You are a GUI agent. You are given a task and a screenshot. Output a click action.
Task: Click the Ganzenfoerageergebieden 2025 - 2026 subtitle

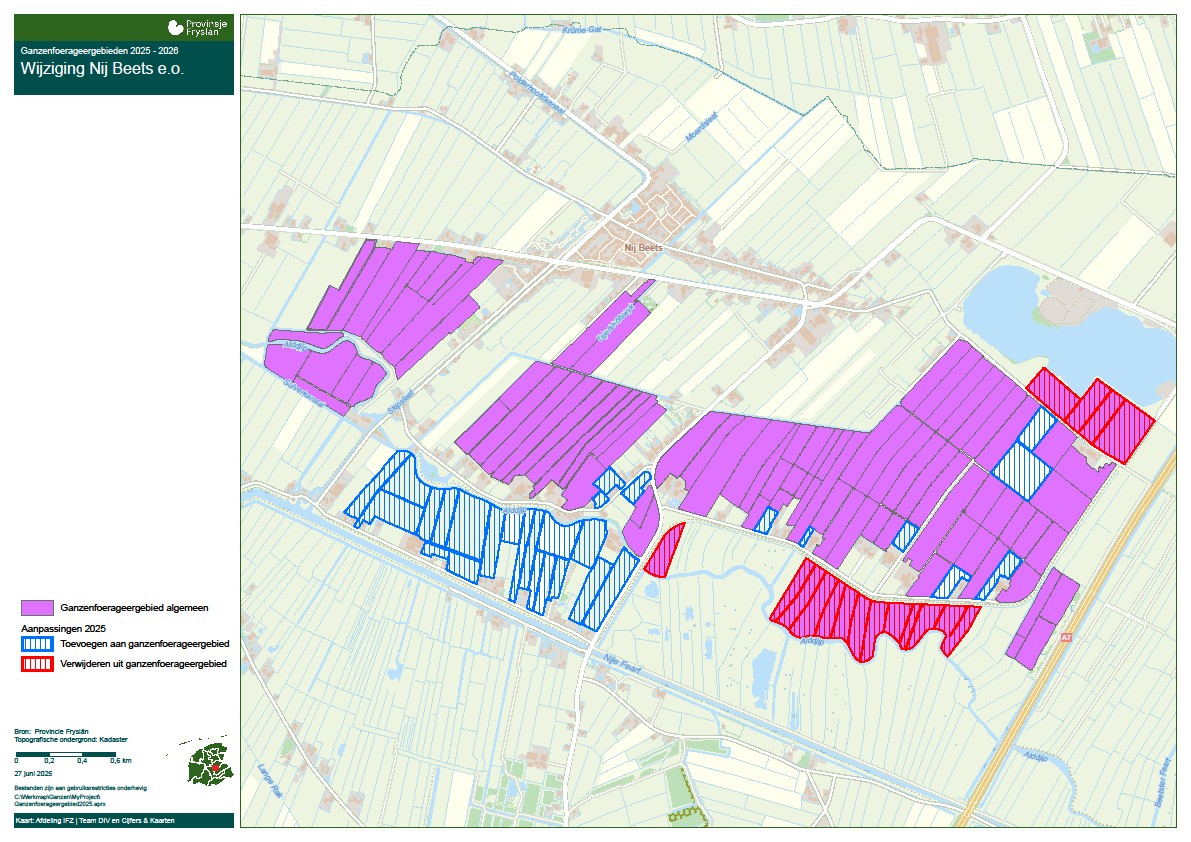[x=99, y=49]
